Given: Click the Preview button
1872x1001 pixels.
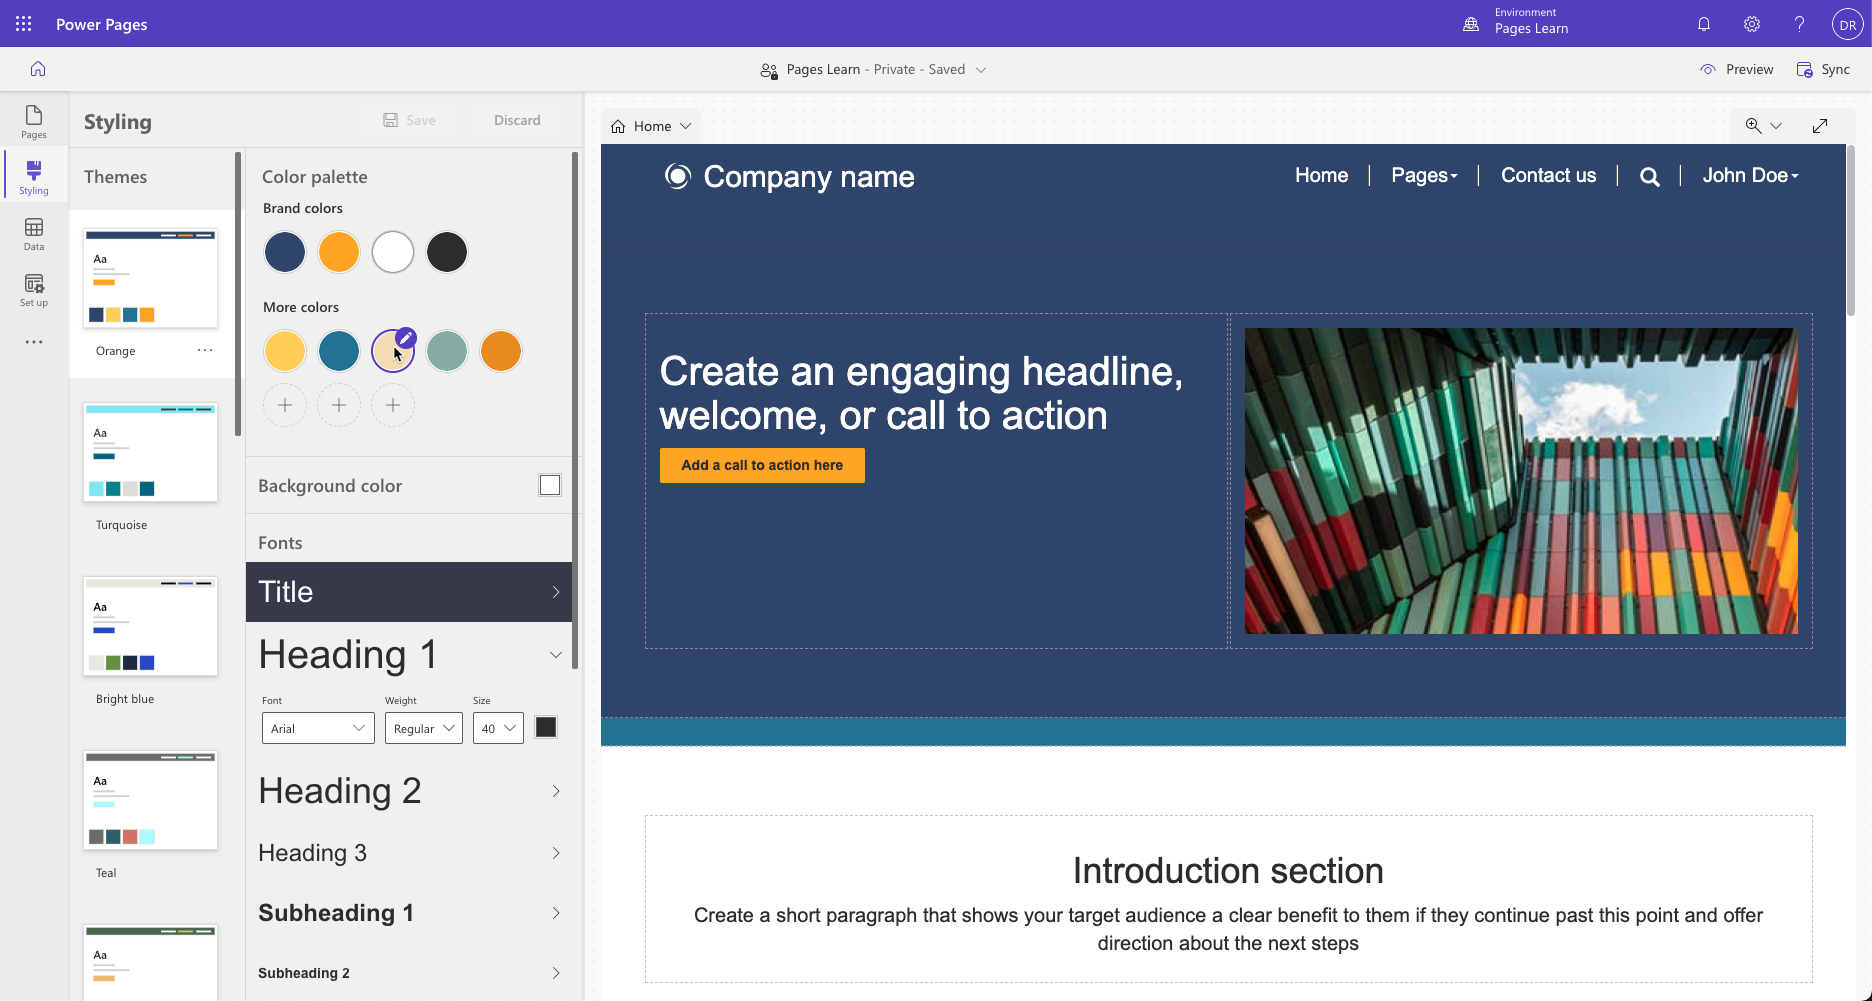Looking at the screenshot, I should (x=1737, y=69).
